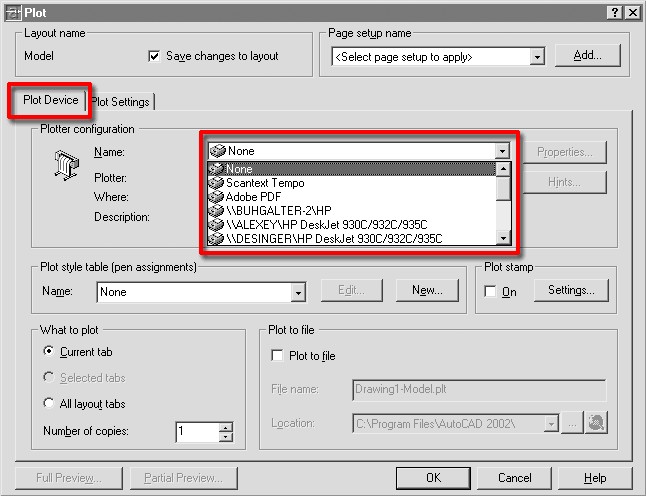Click the printer icon beside Scantext Tempo

[216, 183]
